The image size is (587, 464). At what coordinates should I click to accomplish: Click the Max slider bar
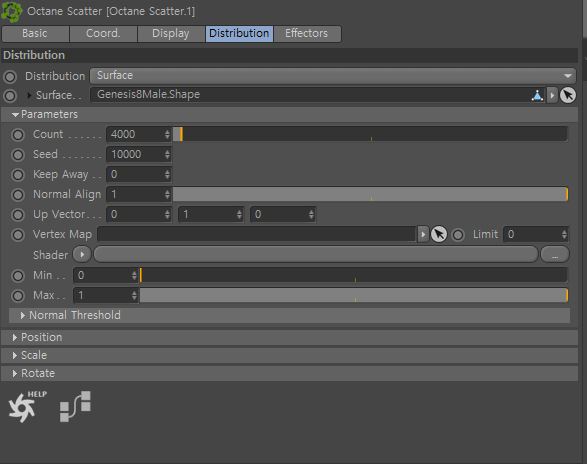[354, 295]
